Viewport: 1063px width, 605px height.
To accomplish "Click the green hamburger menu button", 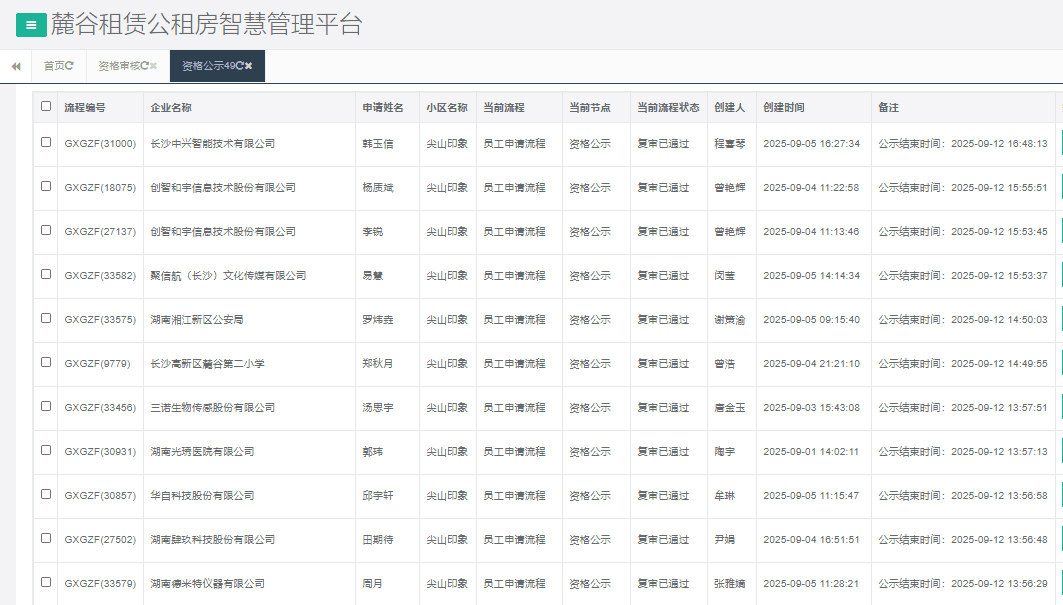I will point(31,25).
